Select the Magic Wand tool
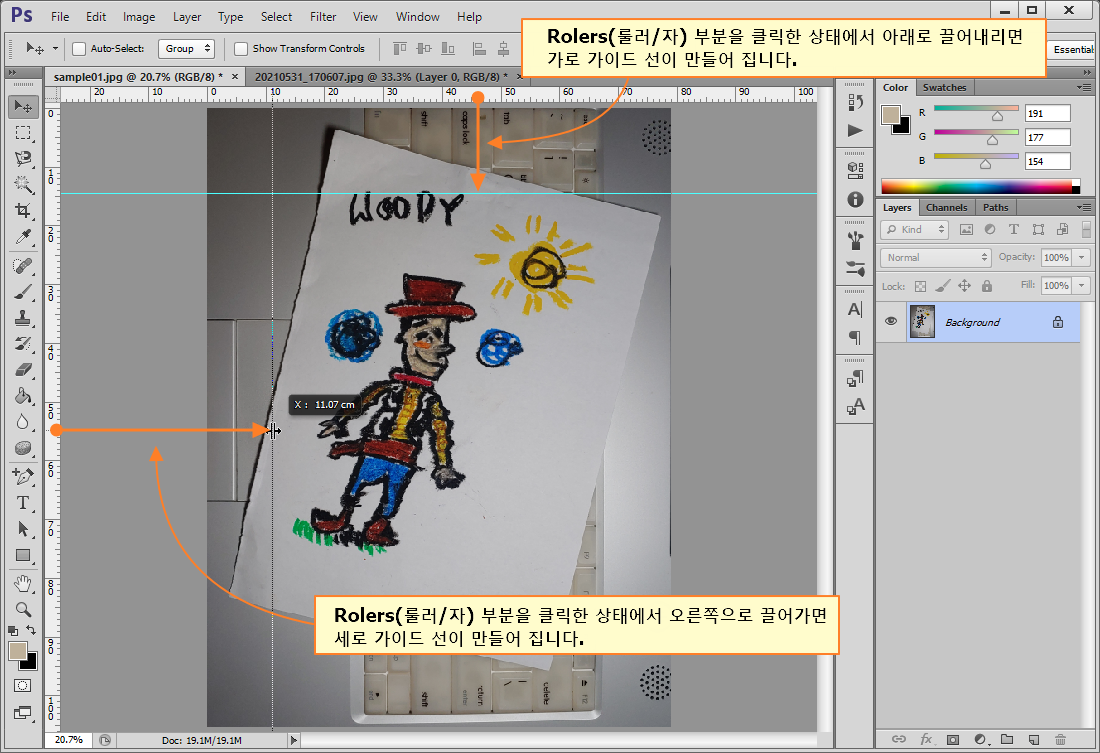Image resolution: width=1100 pixels, height=753 pixels. click(x=23, y=185)
